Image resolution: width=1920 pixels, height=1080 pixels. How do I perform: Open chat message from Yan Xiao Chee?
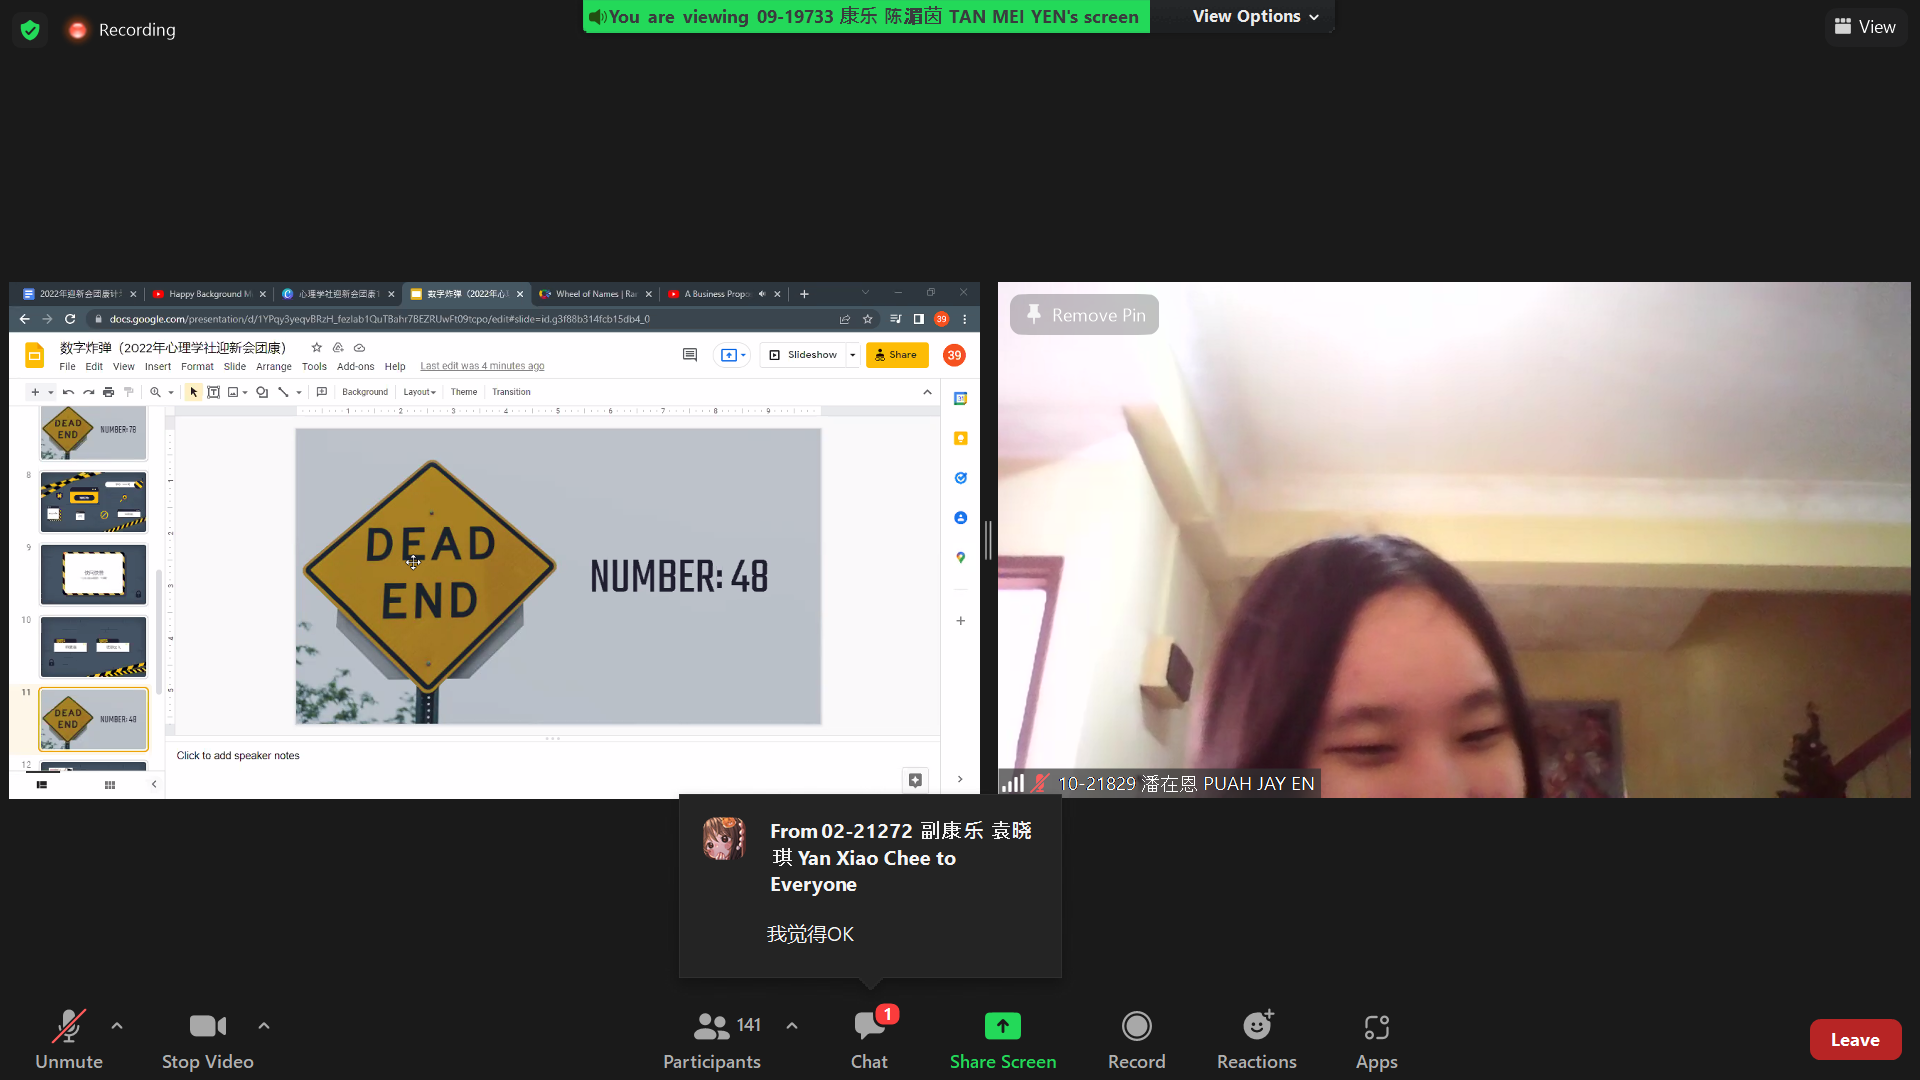point(870,885)
